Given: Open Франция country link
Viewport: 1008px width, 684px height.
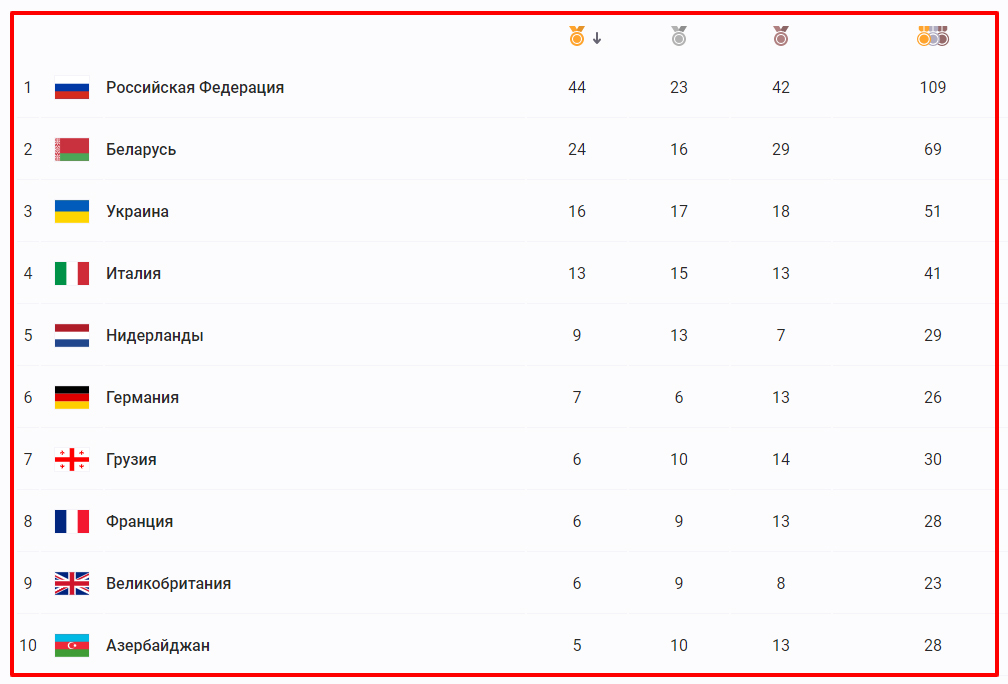Looking at the screenshot, I should point(140,521).
